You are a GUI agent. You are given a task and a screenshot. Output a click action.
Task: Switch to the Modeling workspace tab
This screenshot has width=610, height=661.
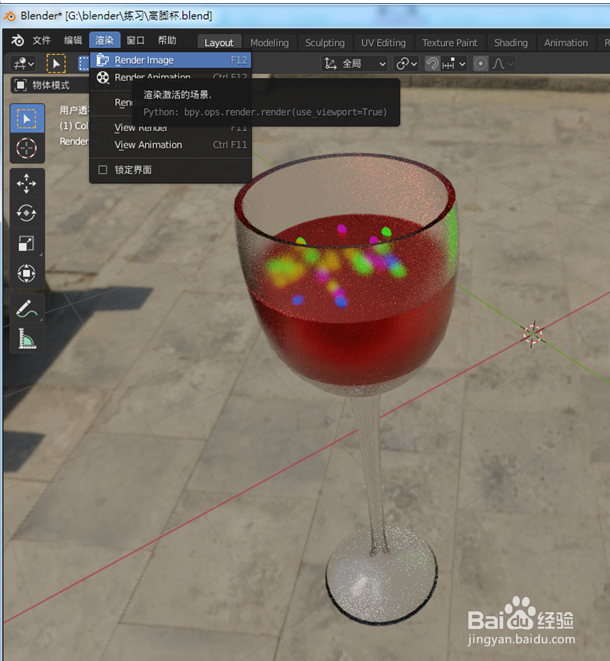[x=269, y=43]
